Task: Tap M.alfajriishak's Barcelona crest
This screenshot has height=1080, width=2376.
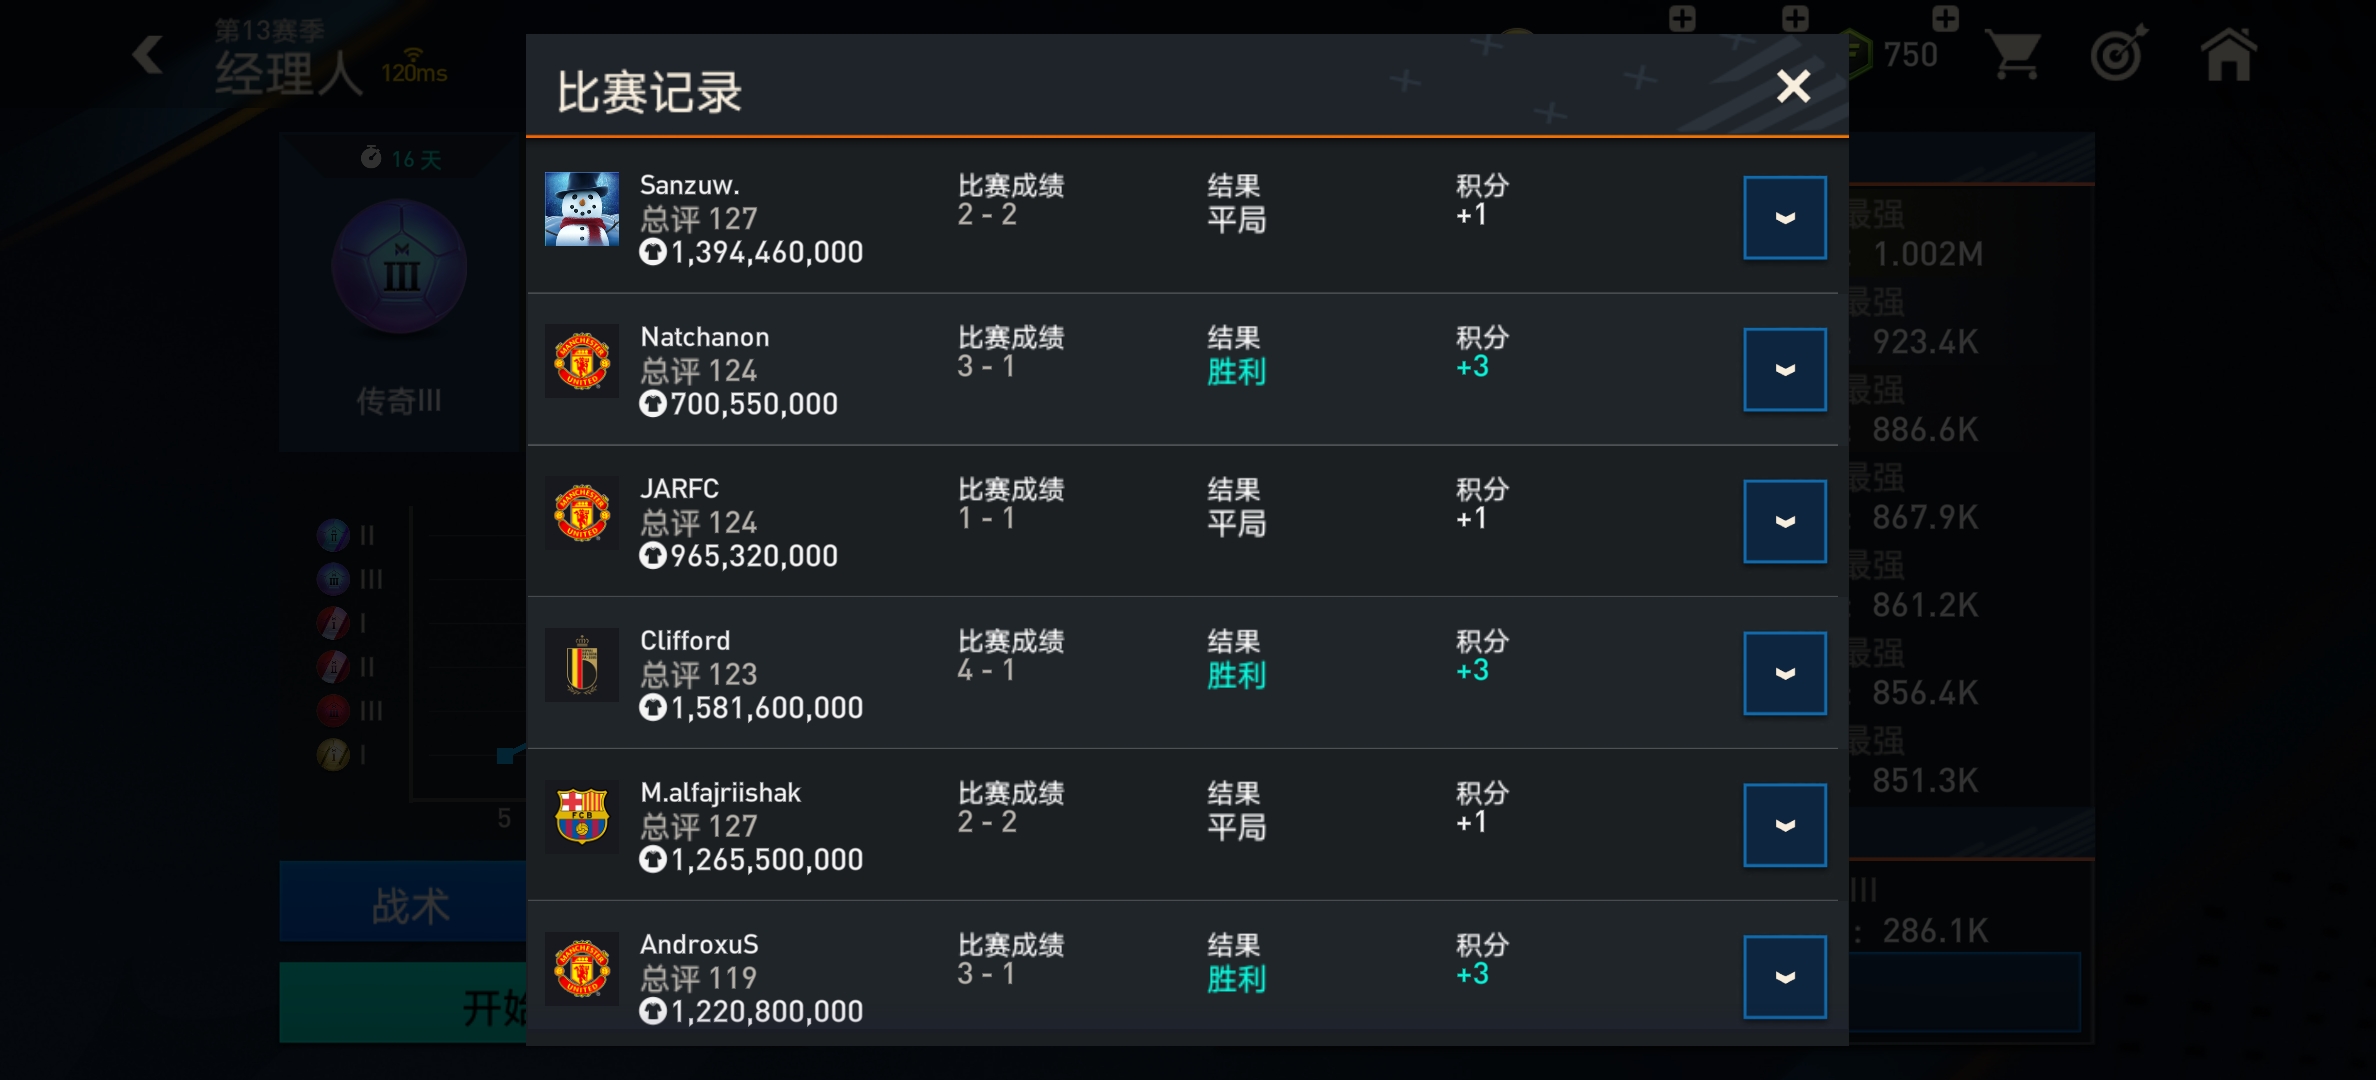Action: click(x=581, y=817)
